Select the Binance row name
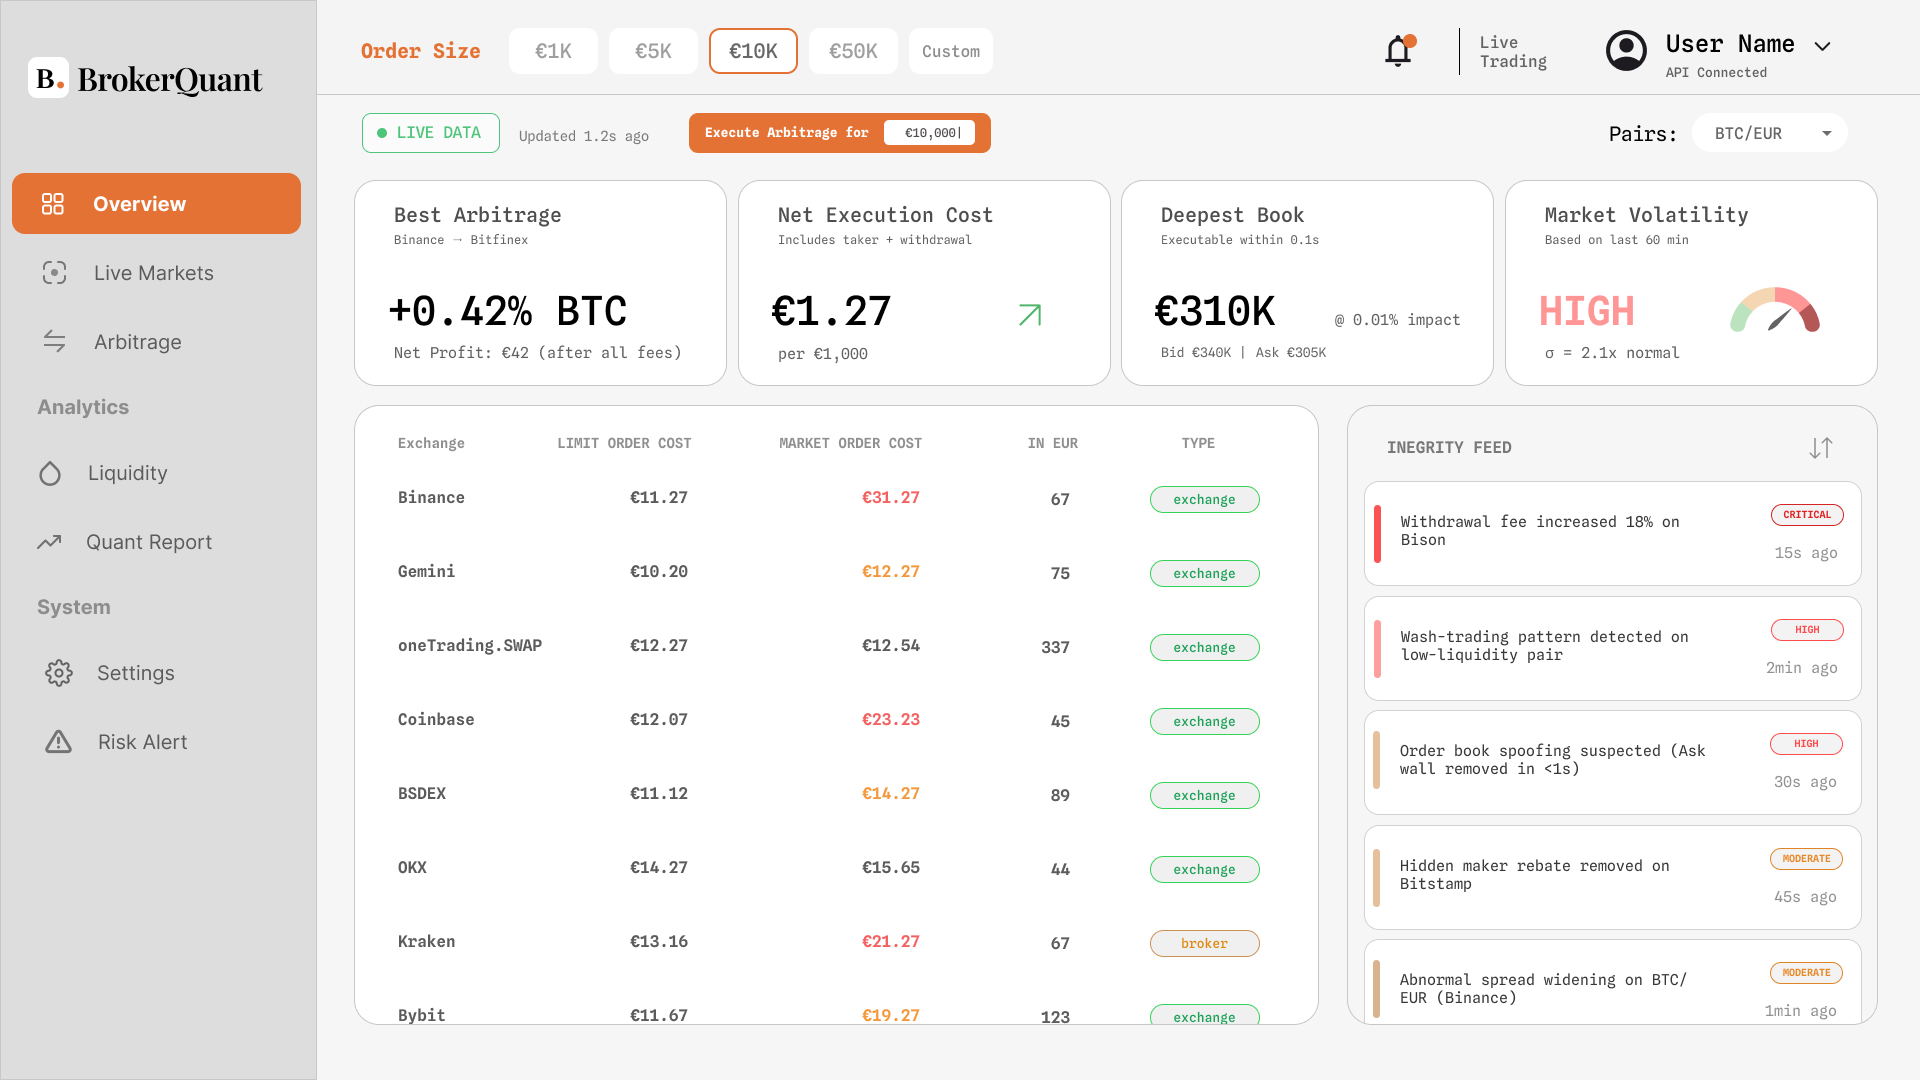The height and width of the screenshot is (1080, 1920). point(431,497)
